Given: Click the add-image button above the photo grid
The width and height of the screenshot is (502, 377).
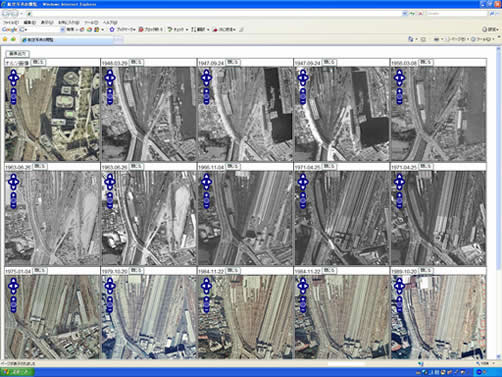Looking at the screenshot, I should [18, 53].
